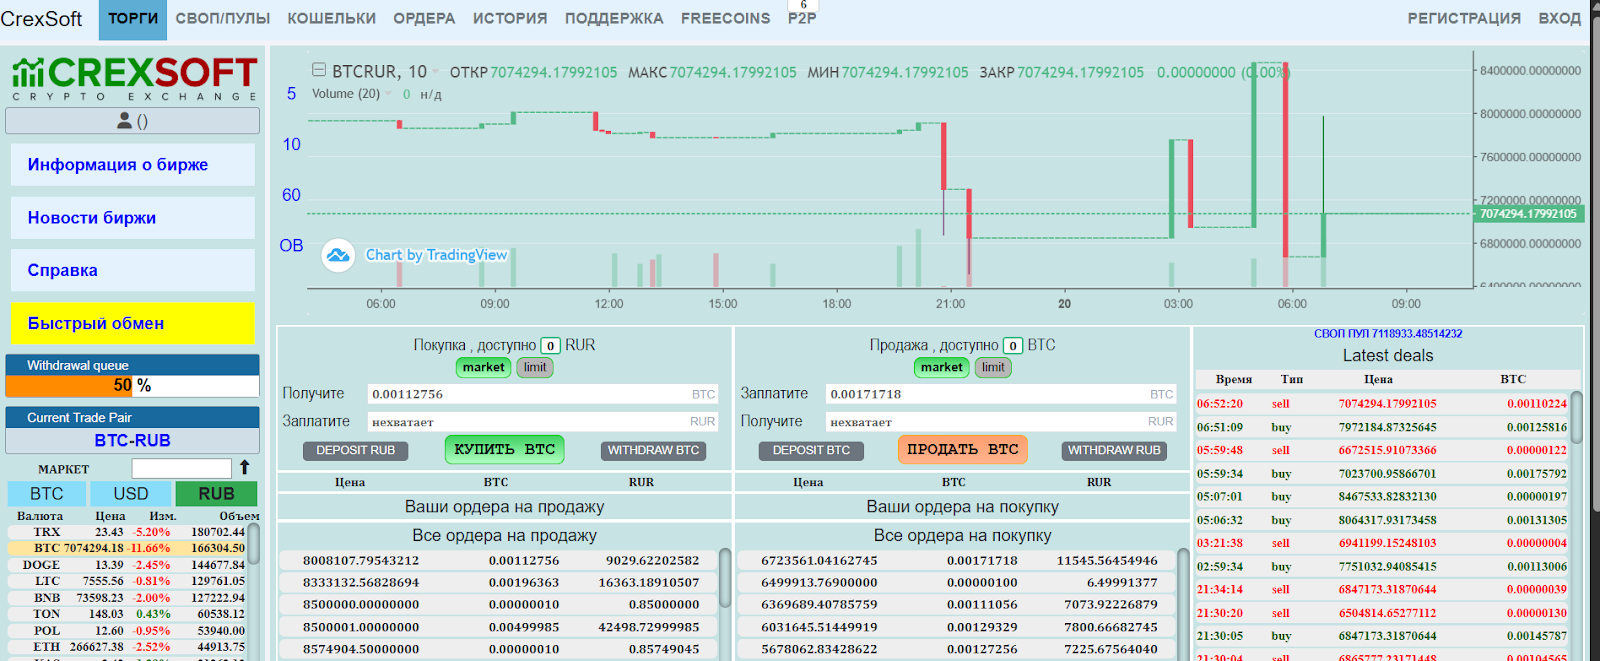The image size is (1600, 661).
Task: Switch chart to OB view
Action: [x=291, y=245]
